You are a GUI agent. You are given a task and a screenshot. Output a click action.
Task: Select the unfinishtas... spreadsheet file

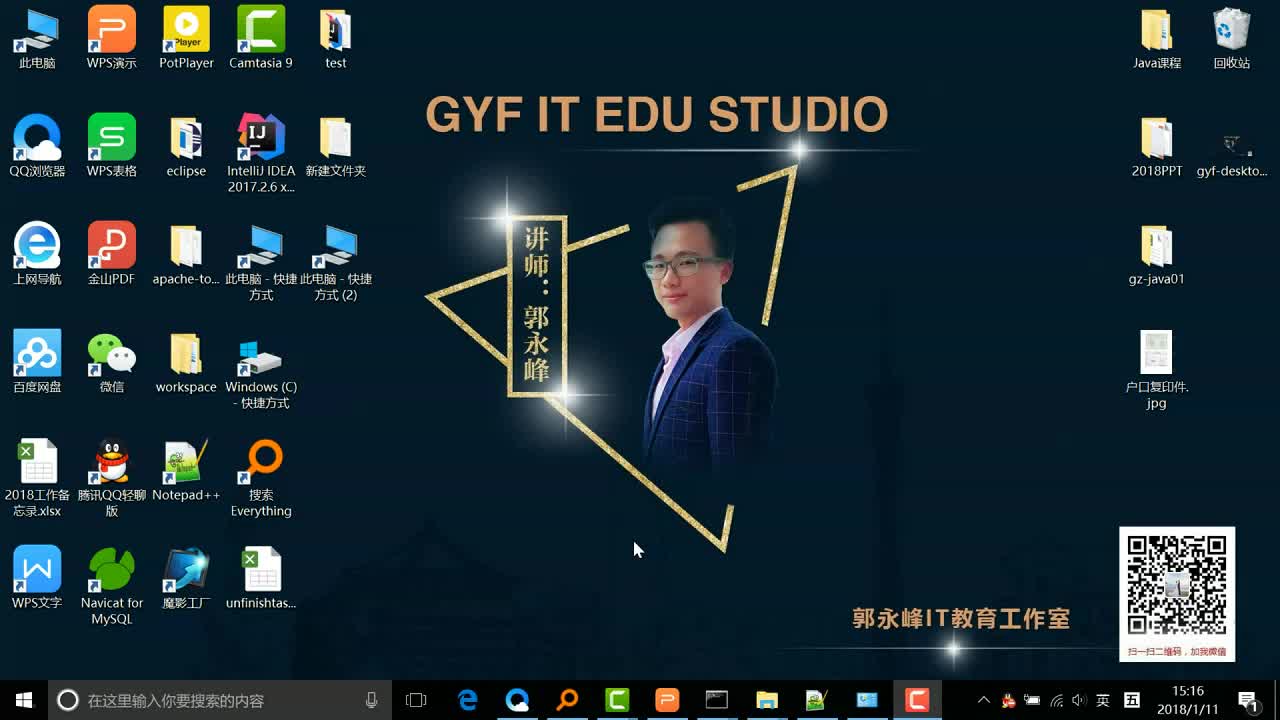click(x=261, y=578)
